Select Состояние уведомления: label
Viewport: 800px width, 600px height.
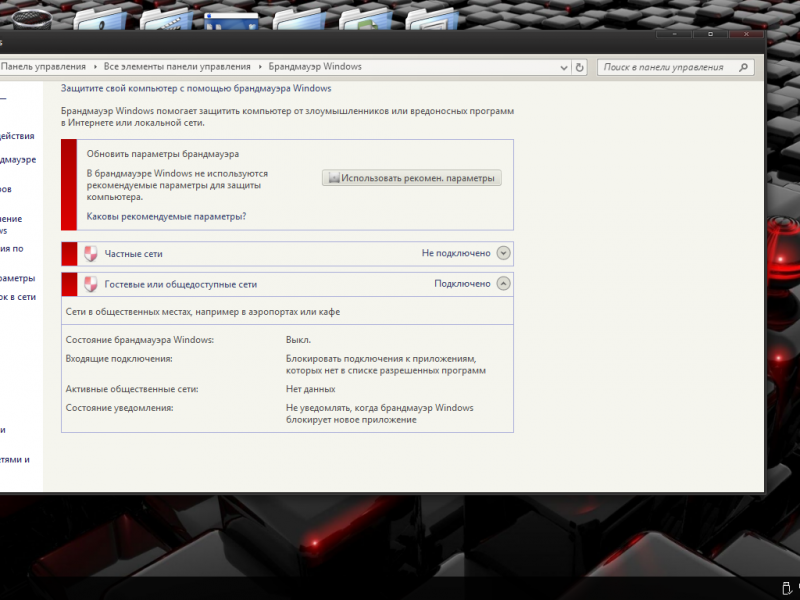[x=119, y=408]
